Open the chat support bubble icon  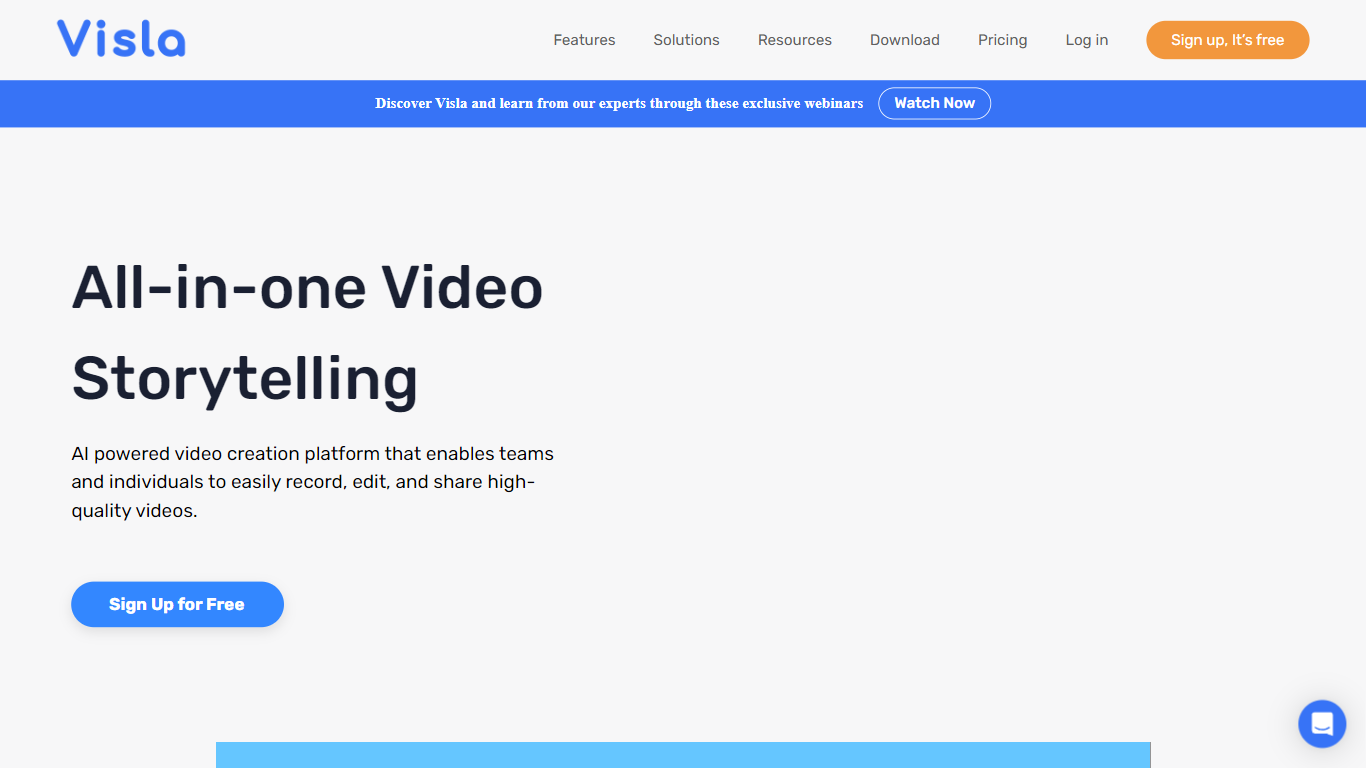1322,724
